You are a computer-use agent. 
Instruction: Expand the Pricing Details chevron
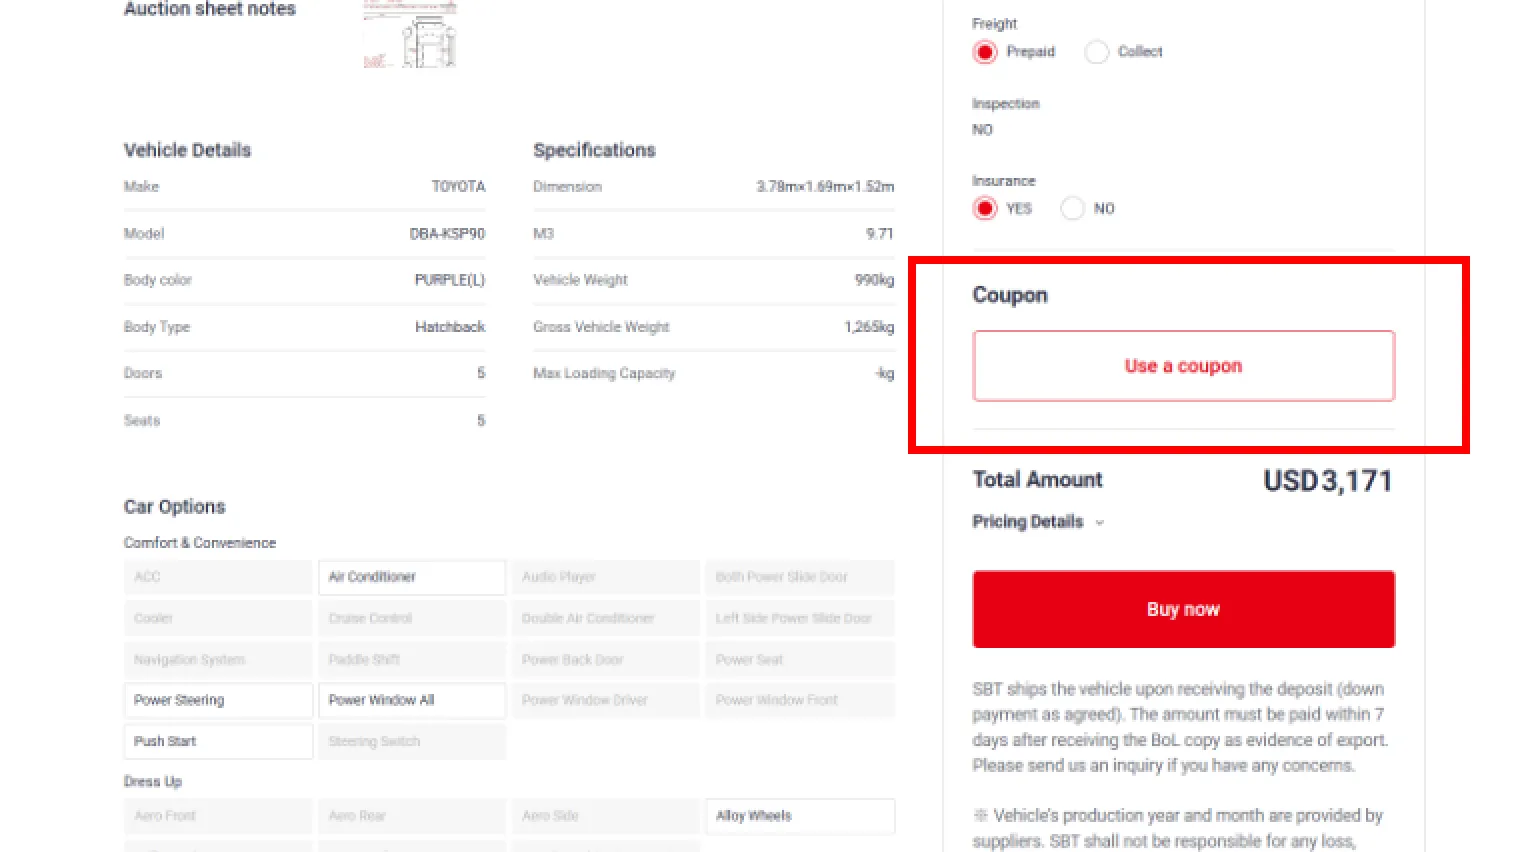pos(1099,522)
